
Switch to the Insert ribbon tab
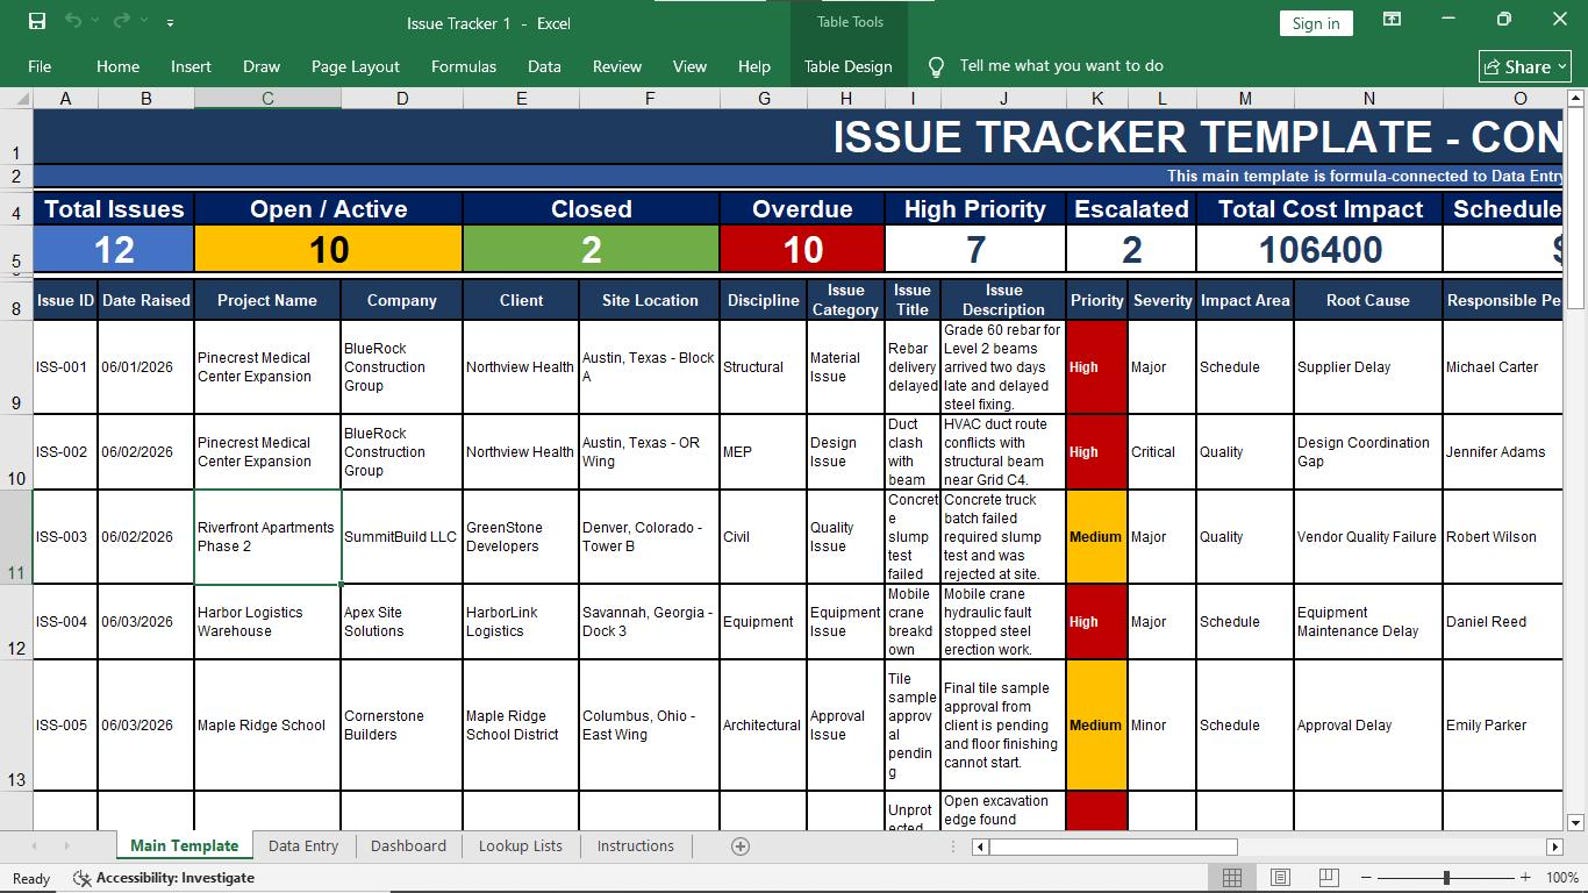[191, 66]
